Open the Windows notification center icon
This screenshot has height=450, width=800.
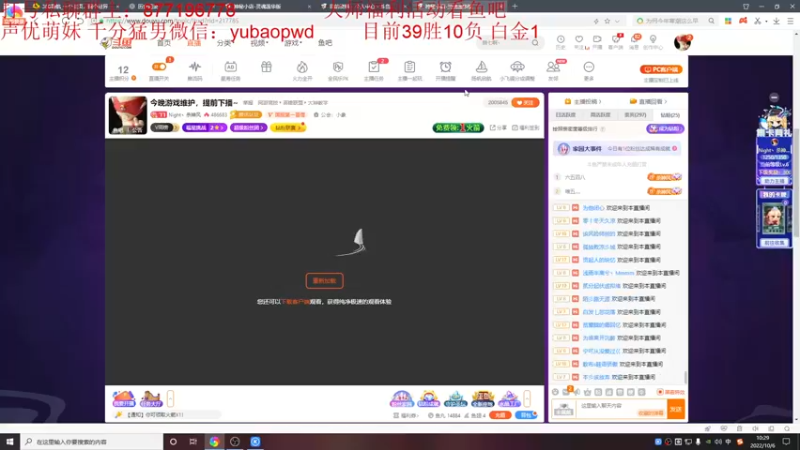coord(786,441)
